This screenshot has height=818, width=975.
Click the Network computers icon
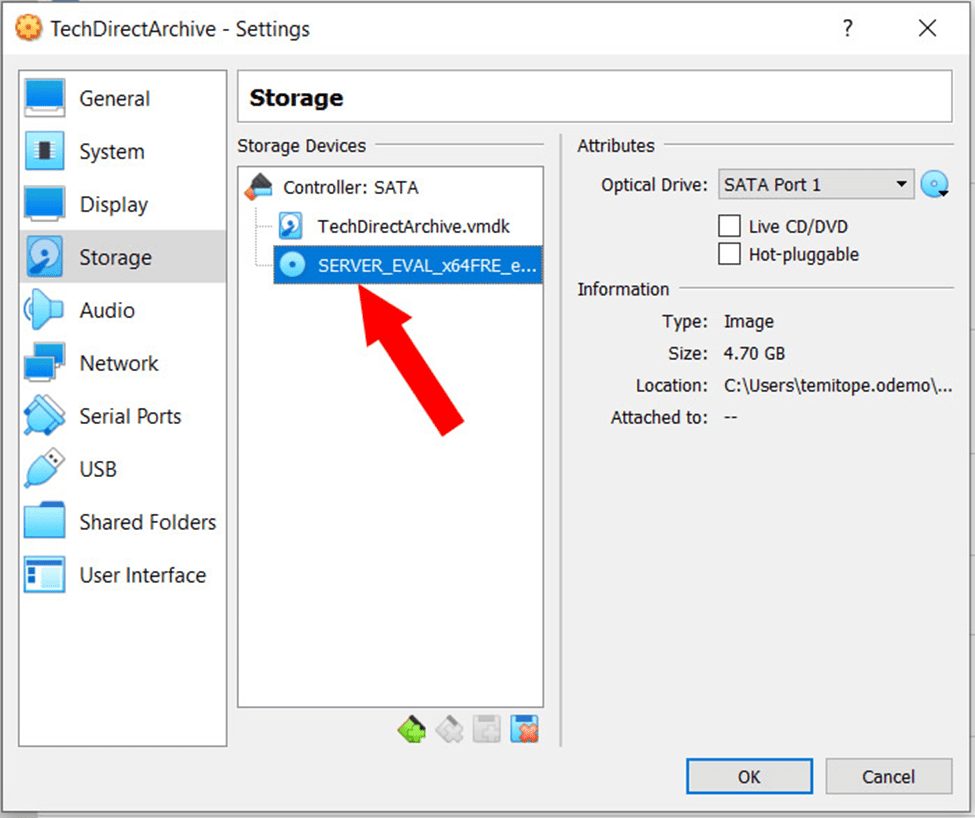click(x=44, y=361)
